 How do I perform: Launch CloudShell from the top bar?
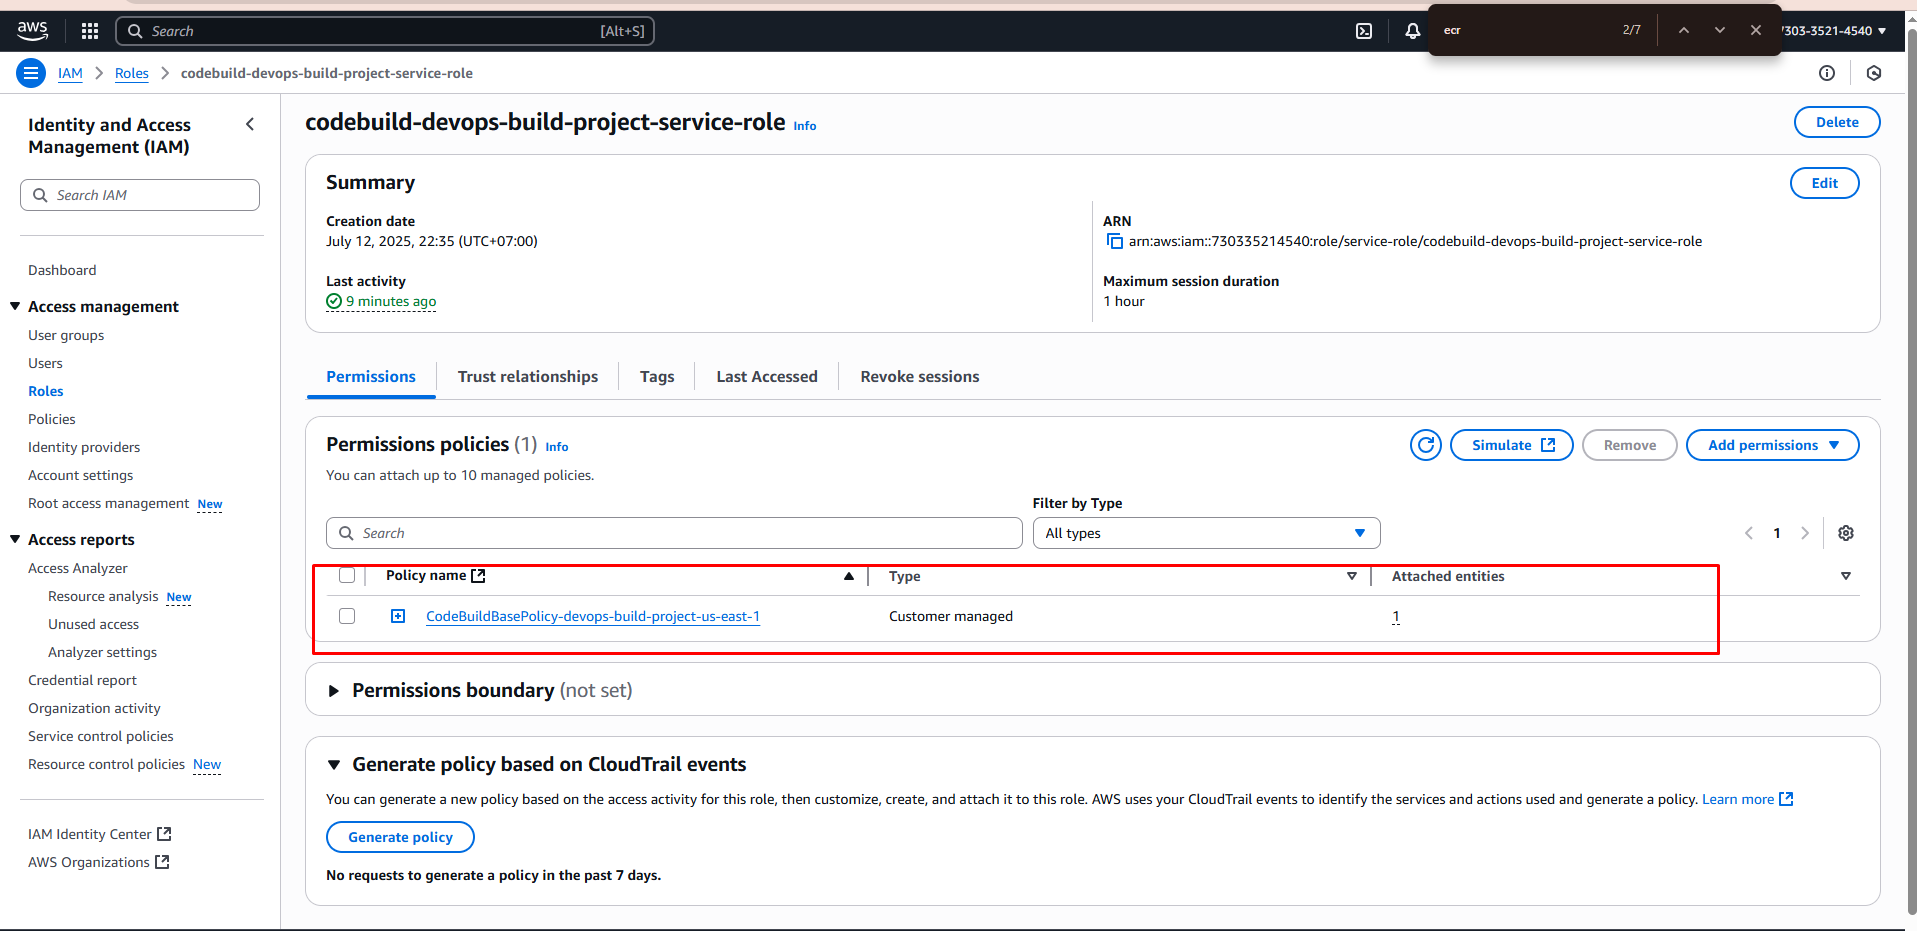click(1364, 31)
